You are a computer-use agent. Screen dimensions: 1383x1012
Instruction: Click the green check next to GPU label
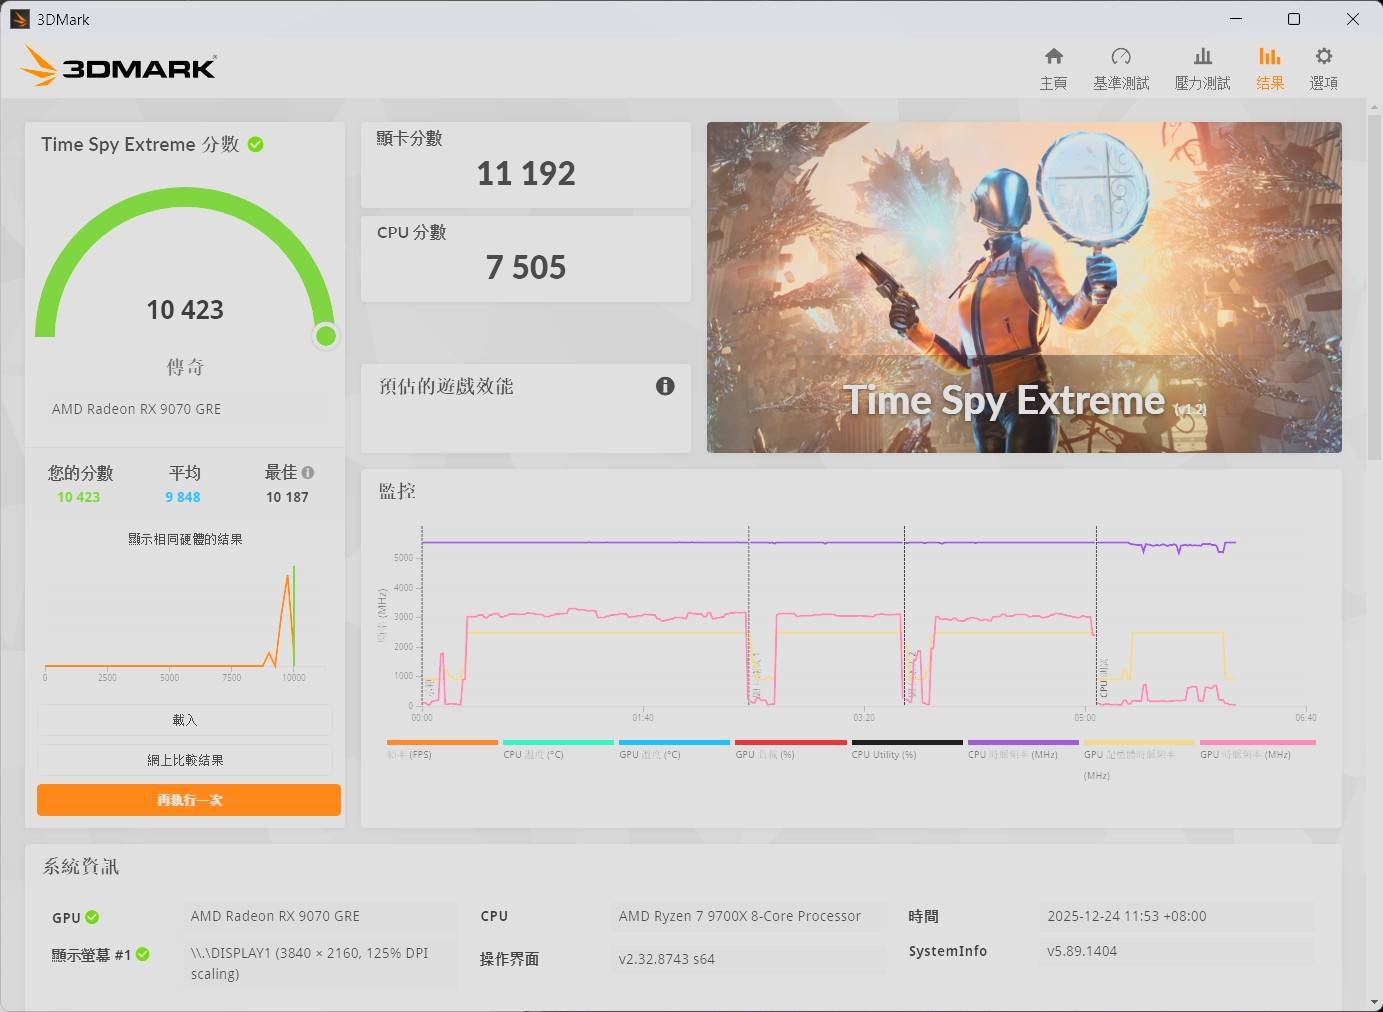(x=92, y=917)
